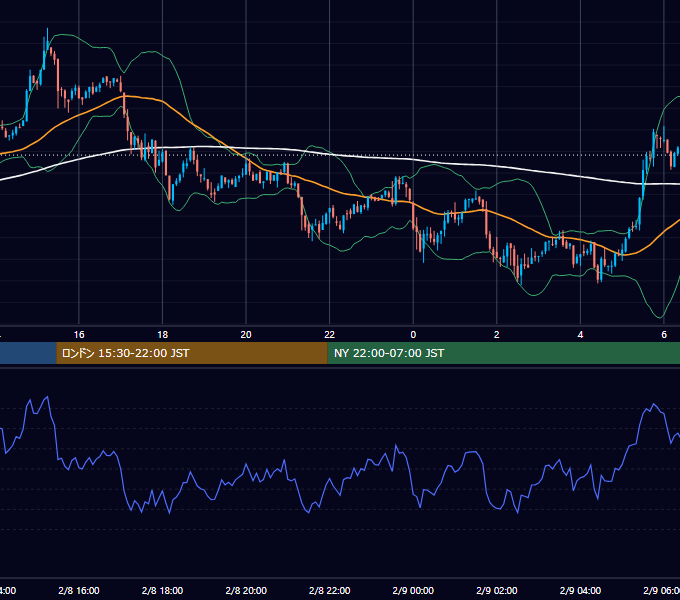Click the 2/8 22:00 oscillator time label
The image size is (680, 600).
[330, 590]
